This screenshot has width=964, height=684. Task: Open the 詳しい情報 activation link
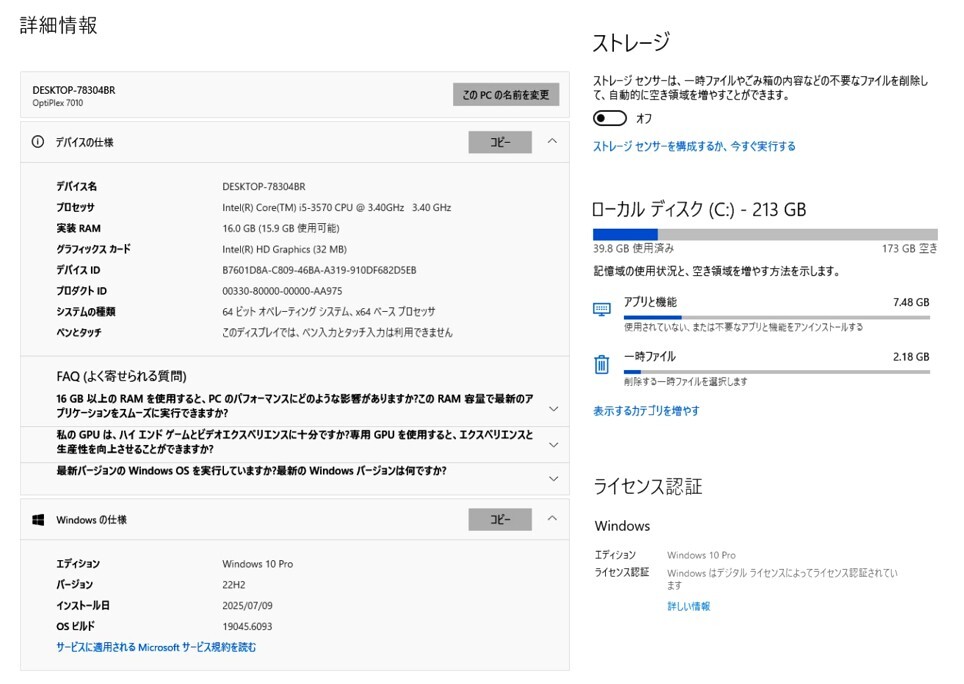pos(689,606)
